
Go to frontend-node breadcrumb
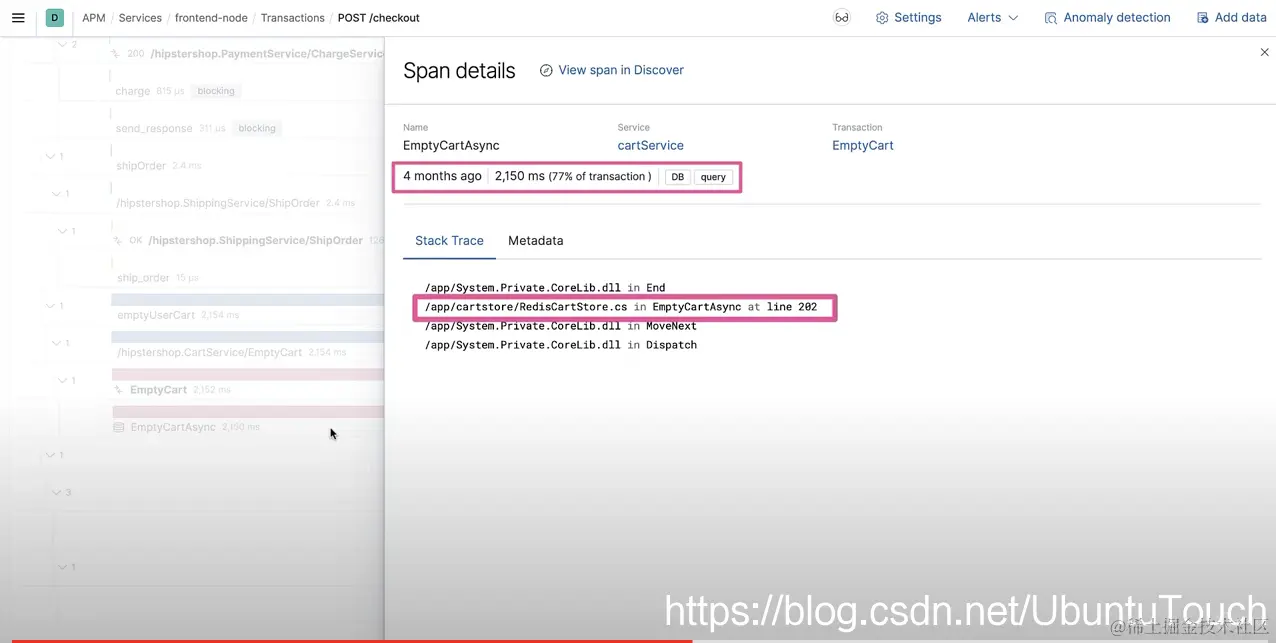click(x=211, y=18)
